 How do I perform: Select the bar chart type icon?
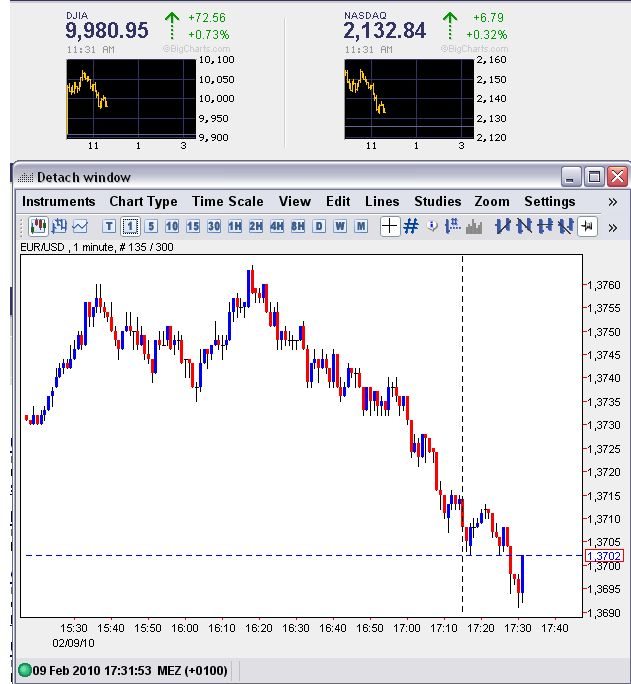click(x=59, y=226)
